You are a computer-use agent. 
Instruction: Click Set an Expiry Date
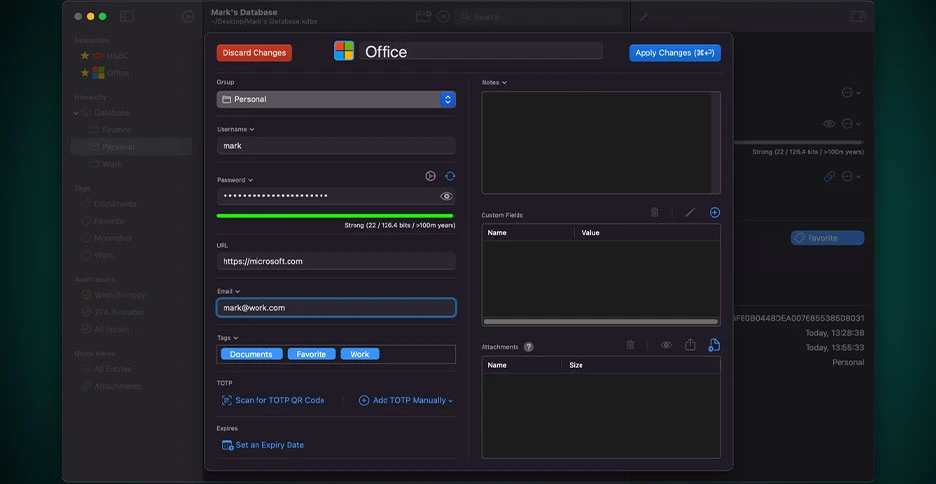coord(263,445)
